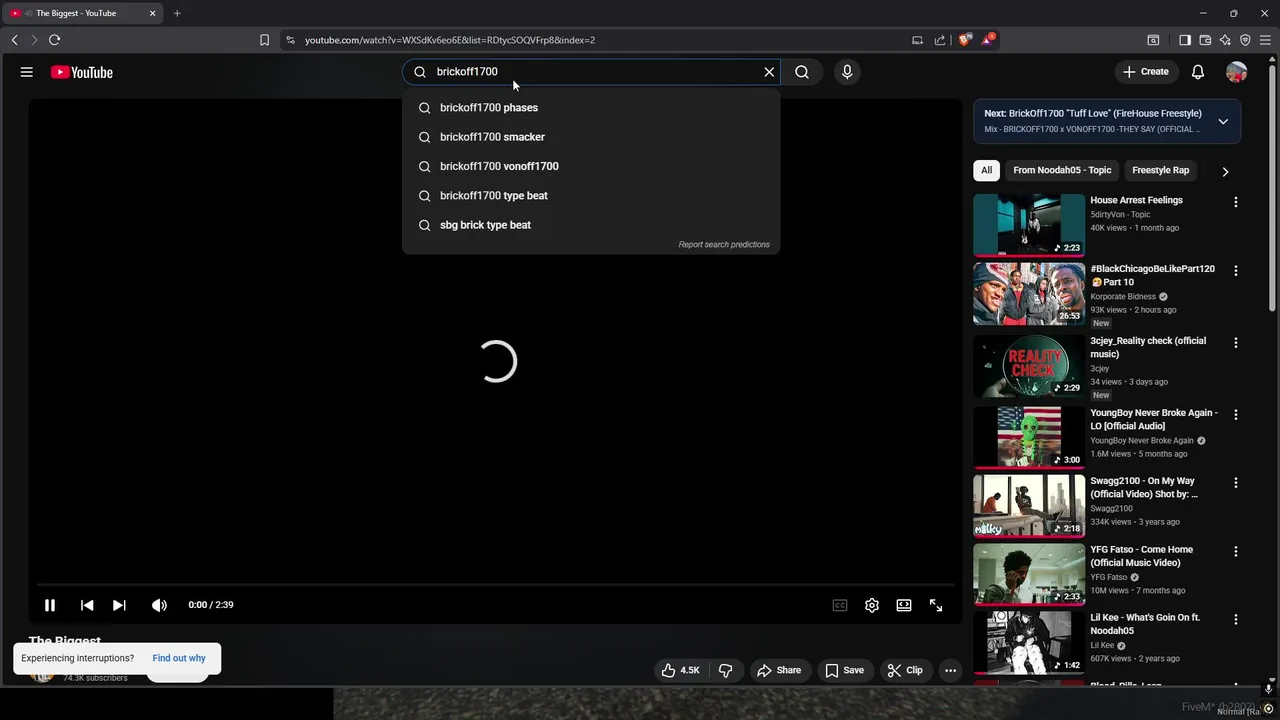Image resolution: width=1280 pixels, height=720 pixels.
Task: Enter full screen mode
Action: pyautogui.click(x=936, y=605)
